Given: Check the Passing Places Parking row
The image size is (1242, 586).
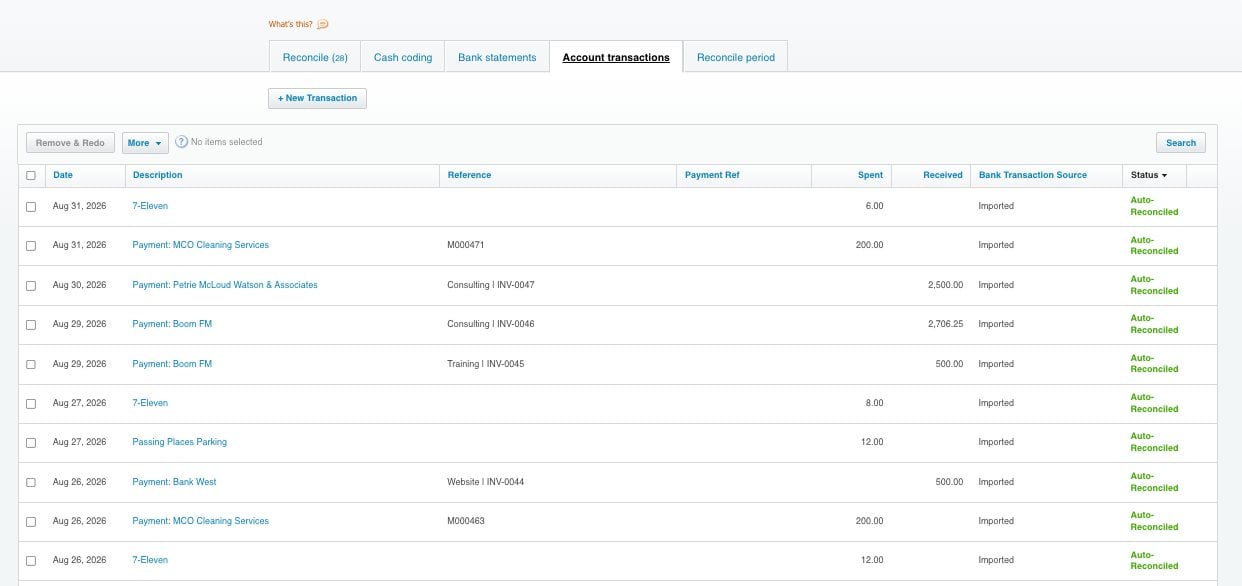Looking at the screenshot, I should point(31,442).
